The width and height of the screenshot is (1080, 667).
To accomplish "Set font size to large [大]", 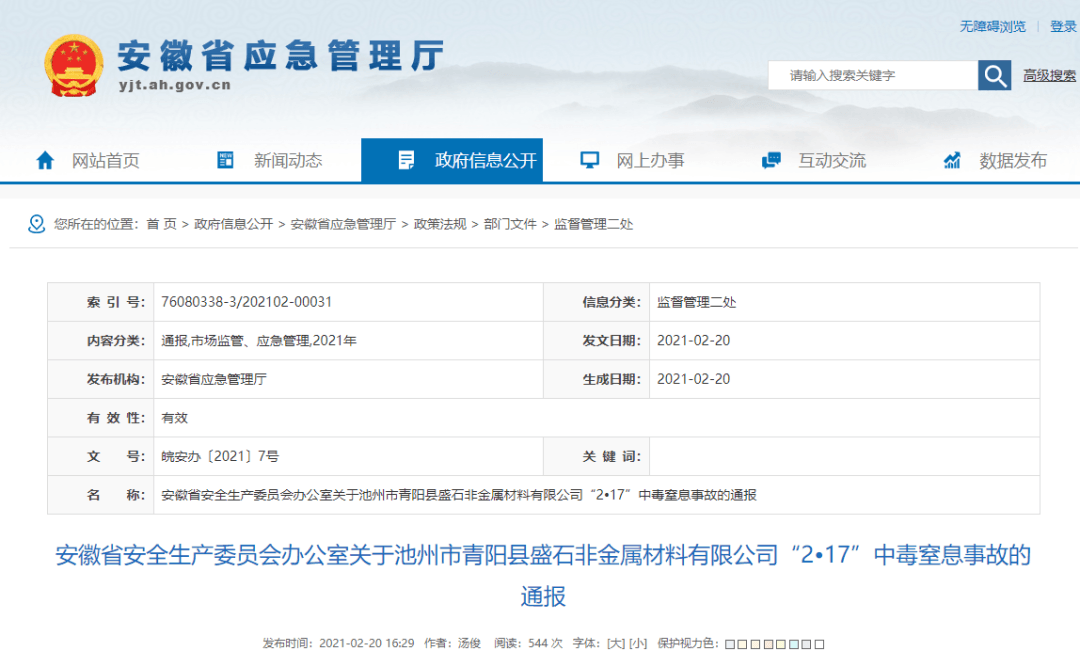I will coord(616,643).
